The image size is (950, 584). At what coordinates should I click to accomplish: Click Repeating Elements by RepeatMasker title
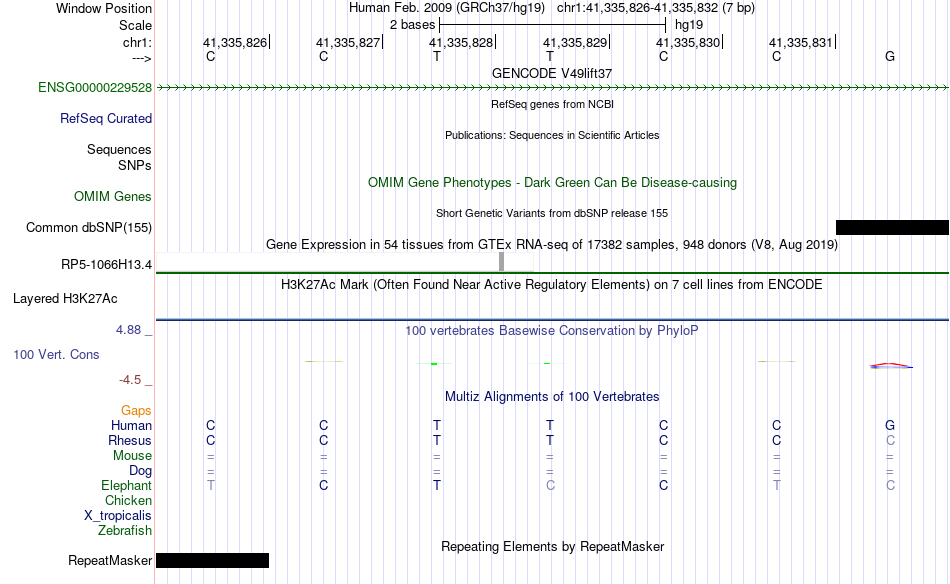pos(553,546)
